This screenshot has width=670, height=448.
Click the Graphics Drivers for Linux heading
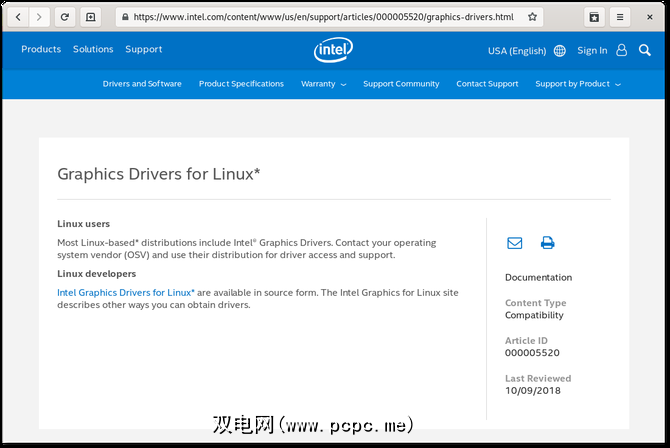pyautogui.click(x=159, y=174)
